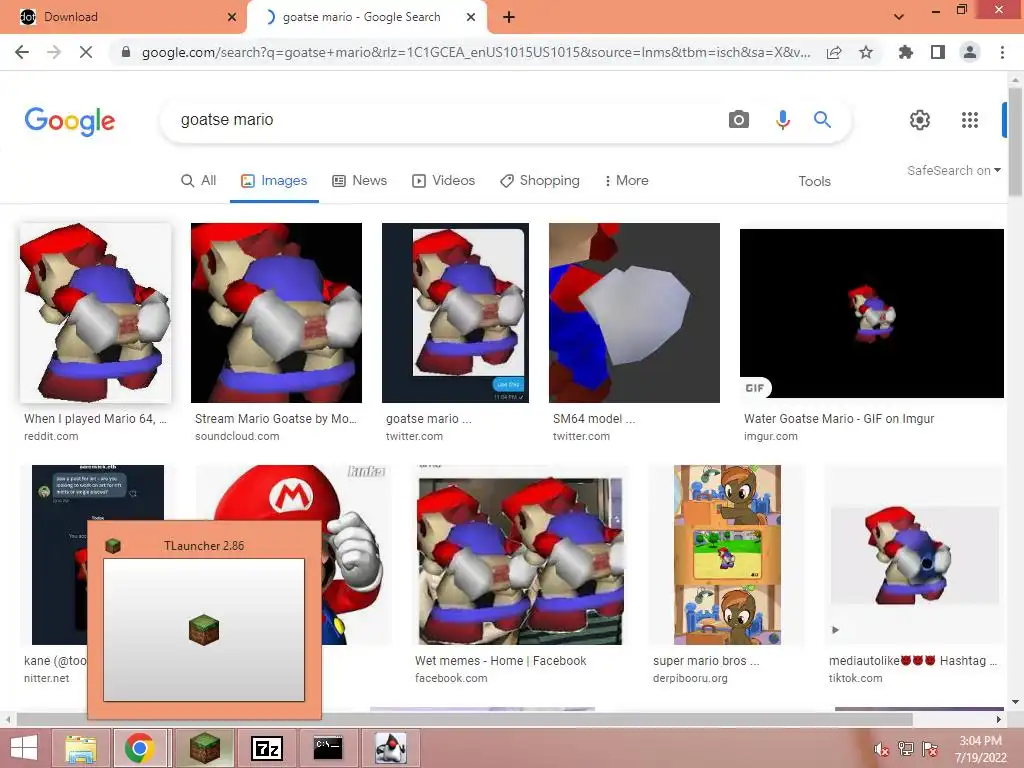Close the goatse mario search tab
The width and height of the screenshot is (1024, 768).
(x=471, y=18)
